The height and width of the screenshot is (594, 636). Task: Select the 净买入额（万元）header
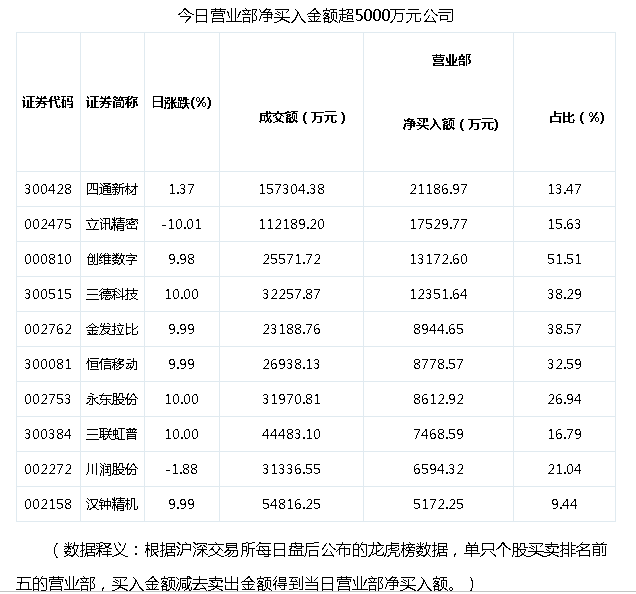pos(450,124)
